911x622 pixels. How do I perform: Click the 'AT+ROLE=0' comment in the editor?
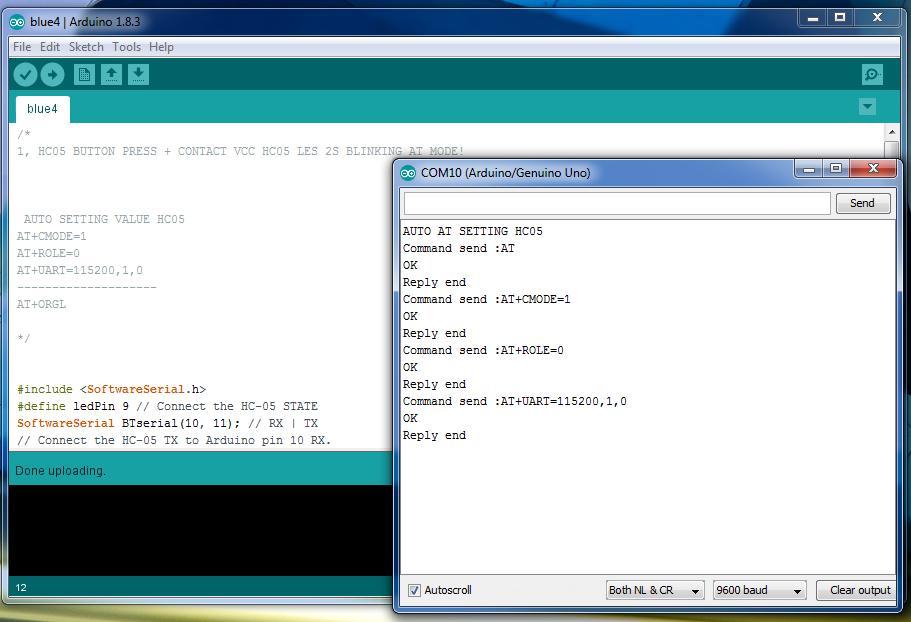click(48, 253)
